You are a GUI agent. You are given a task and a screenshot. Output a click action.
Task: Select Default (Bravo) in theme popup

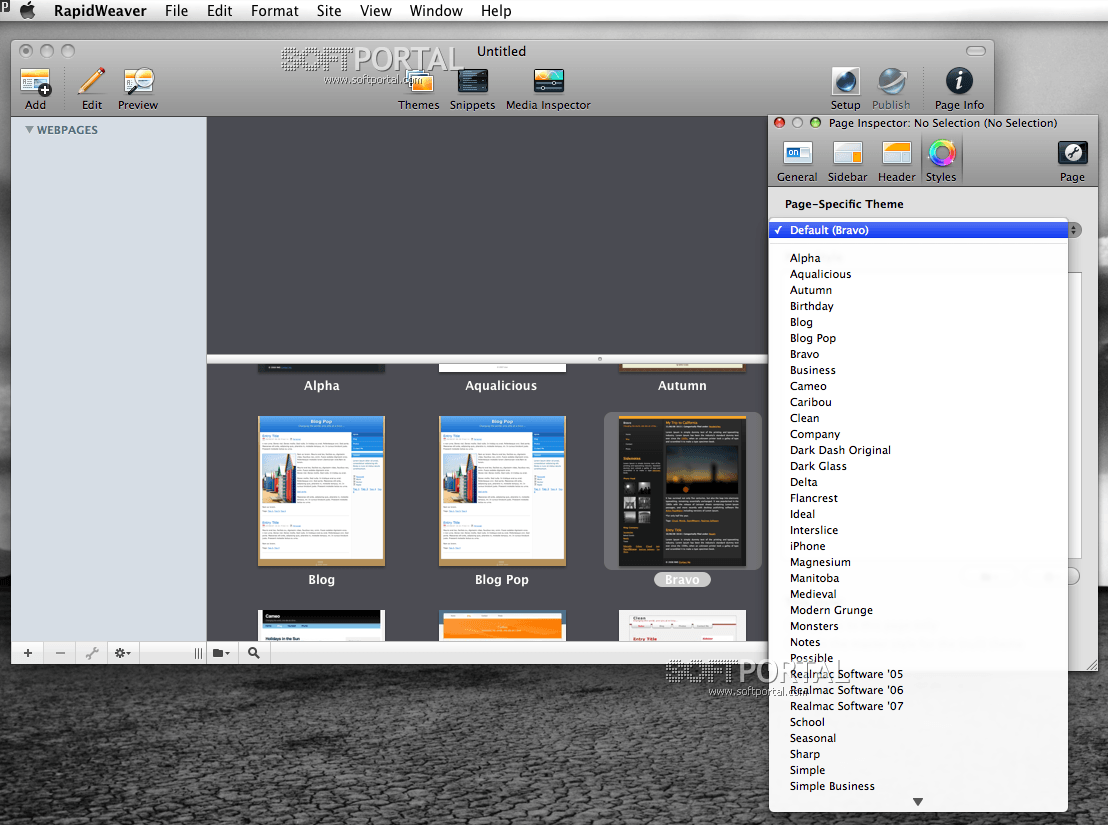pos(918,230)
